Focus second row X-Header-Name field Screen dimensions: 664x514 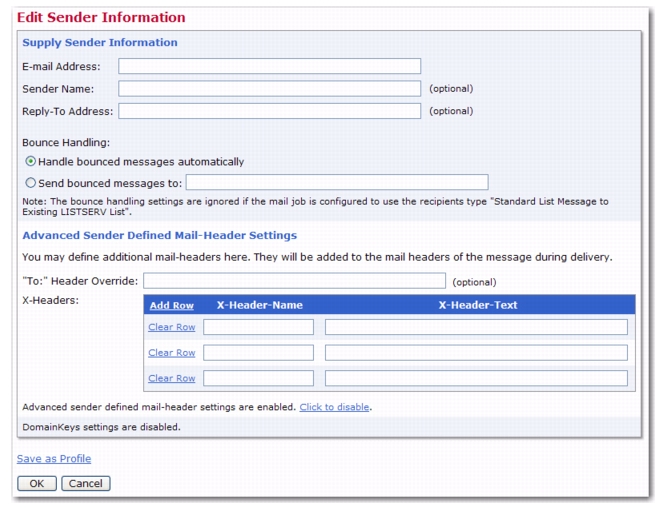[x=258, y=353]
